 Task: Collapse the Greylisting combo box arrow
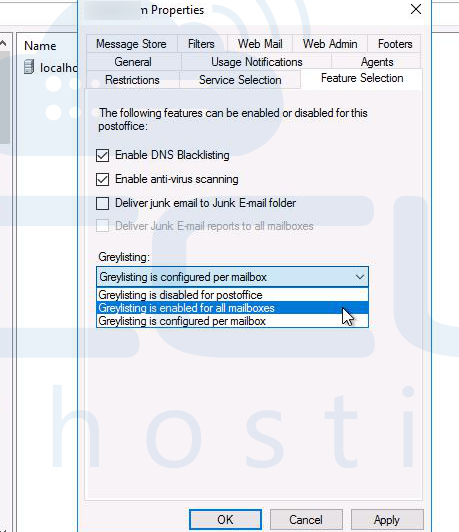[x=360, y=277]
